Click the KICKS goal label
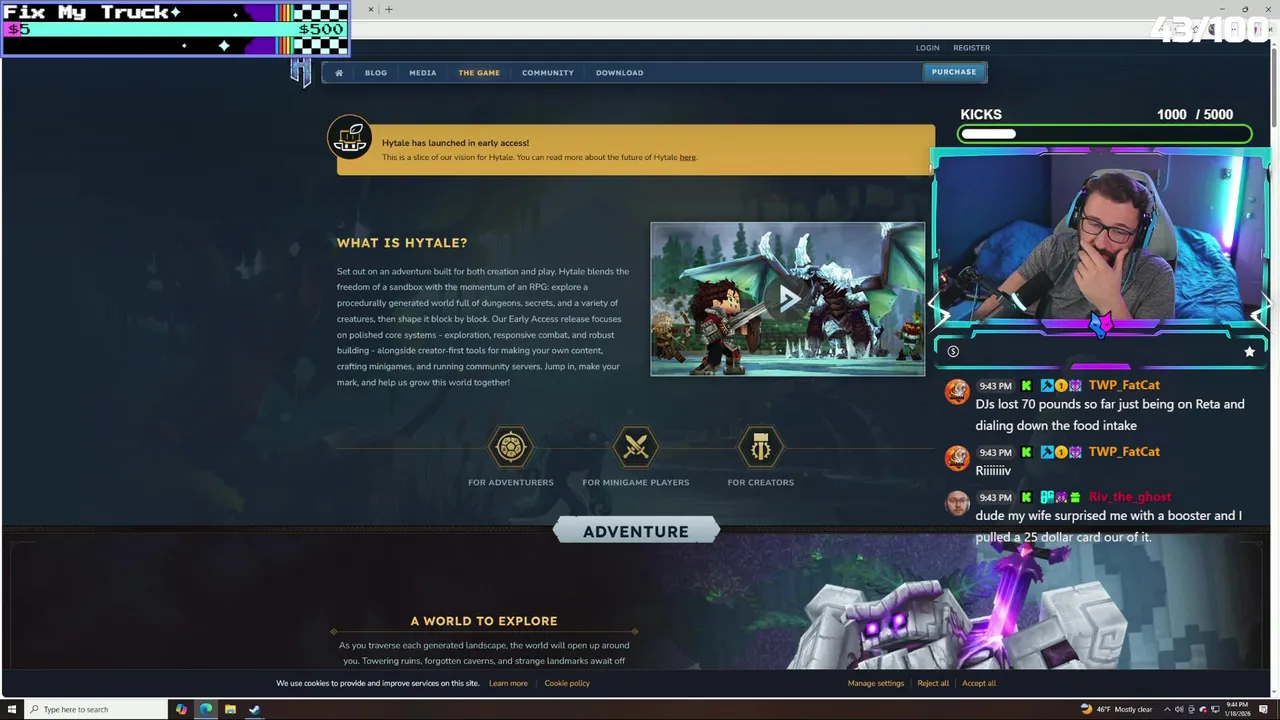1280x720 pixels. (981, 114)
